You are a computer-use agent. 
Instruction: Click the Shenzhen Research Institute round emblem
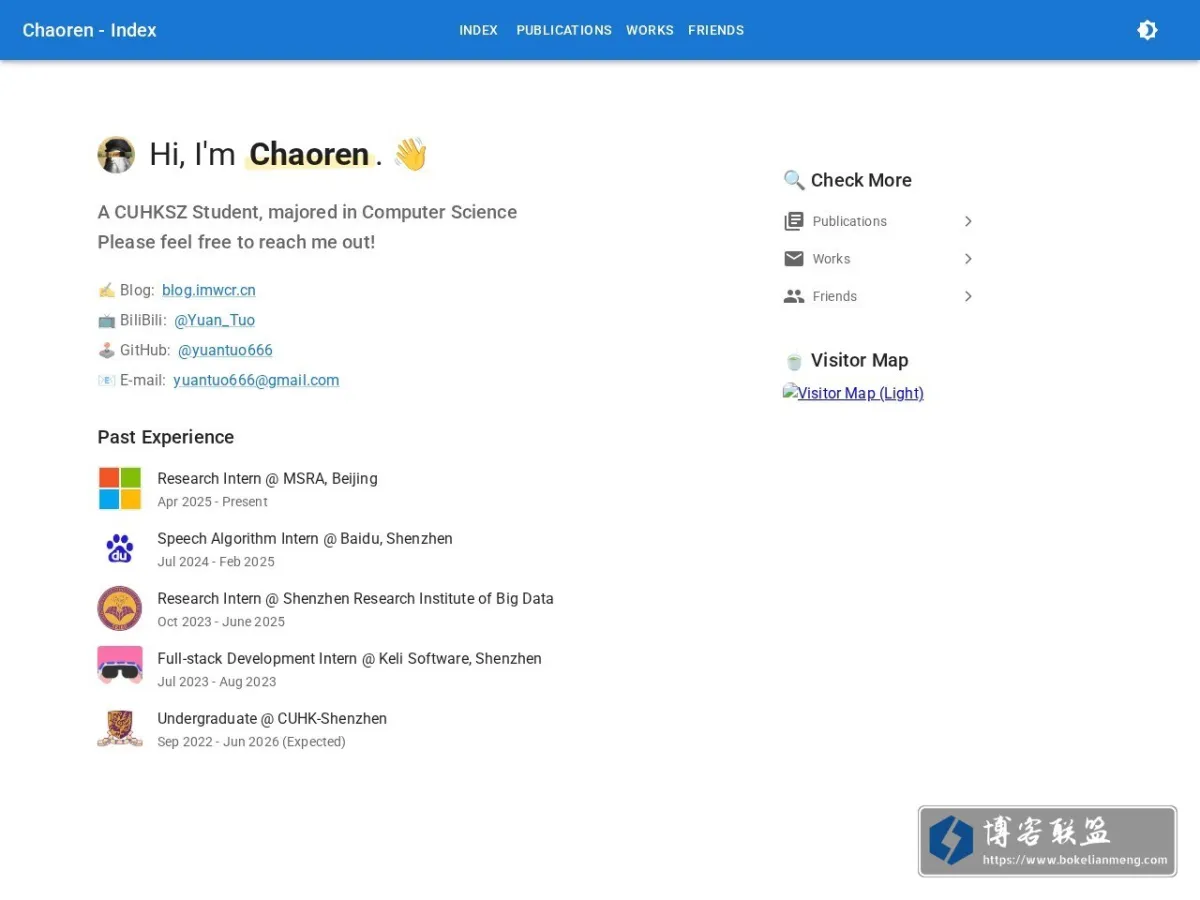pos(120,608)
